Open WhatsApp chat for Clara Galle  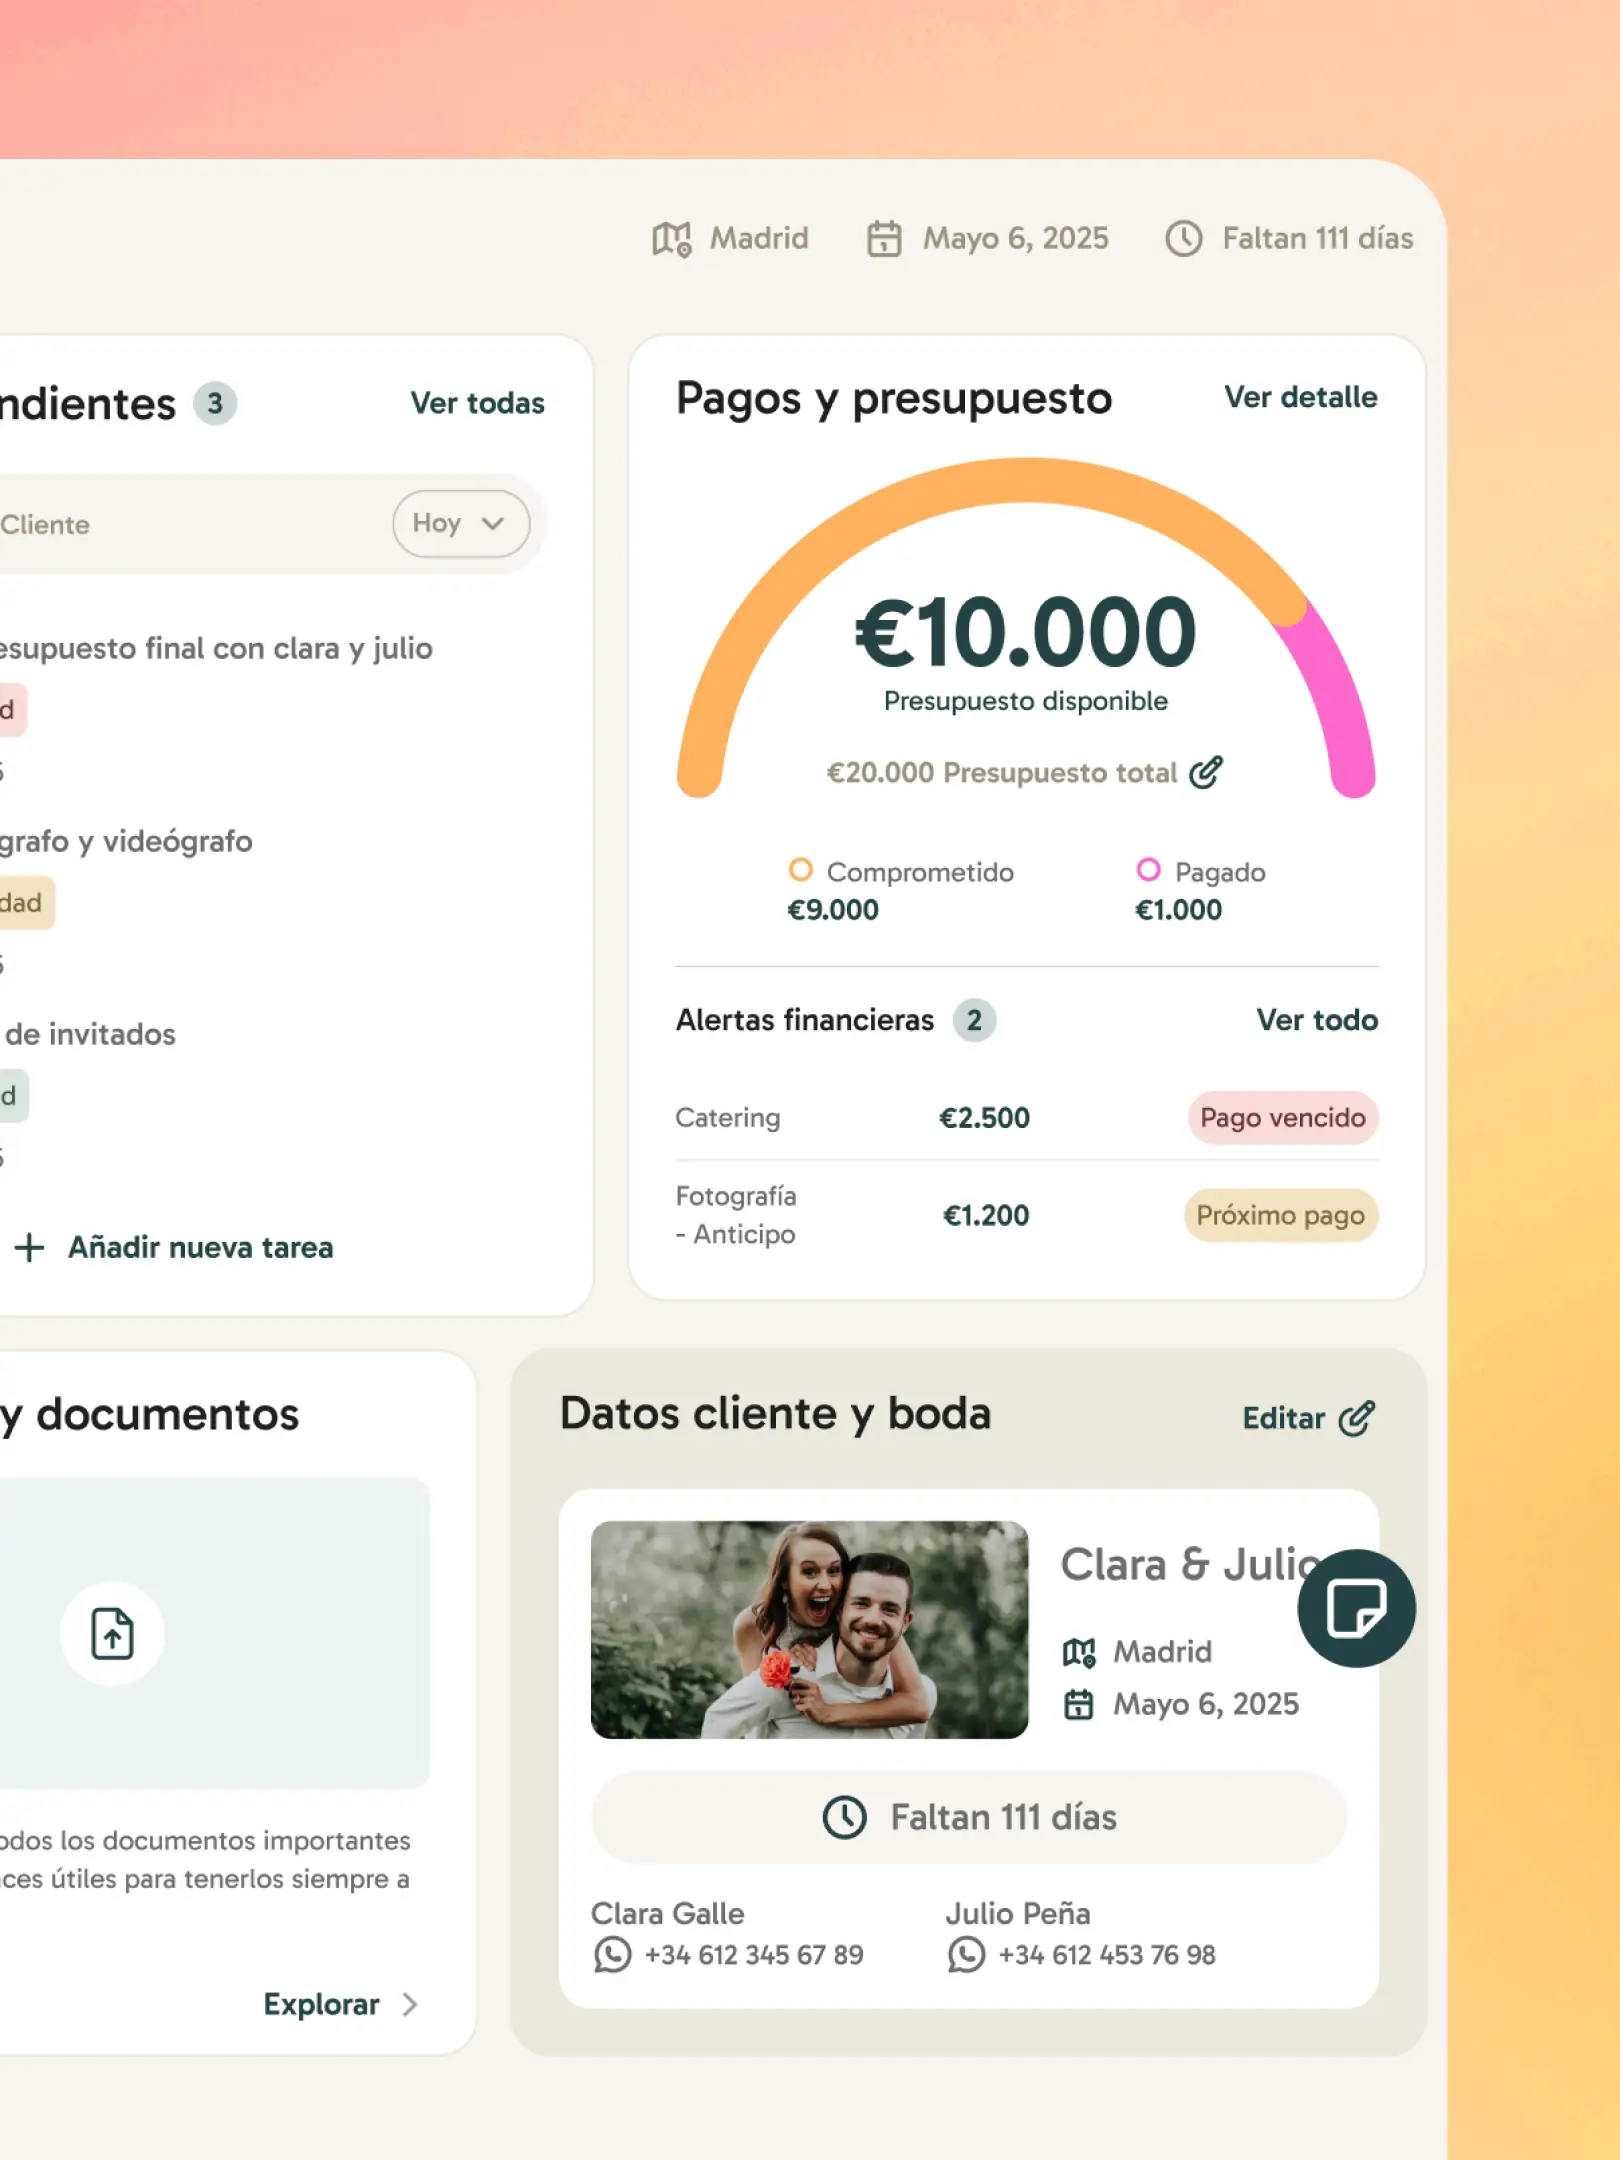pos(613,1954)
